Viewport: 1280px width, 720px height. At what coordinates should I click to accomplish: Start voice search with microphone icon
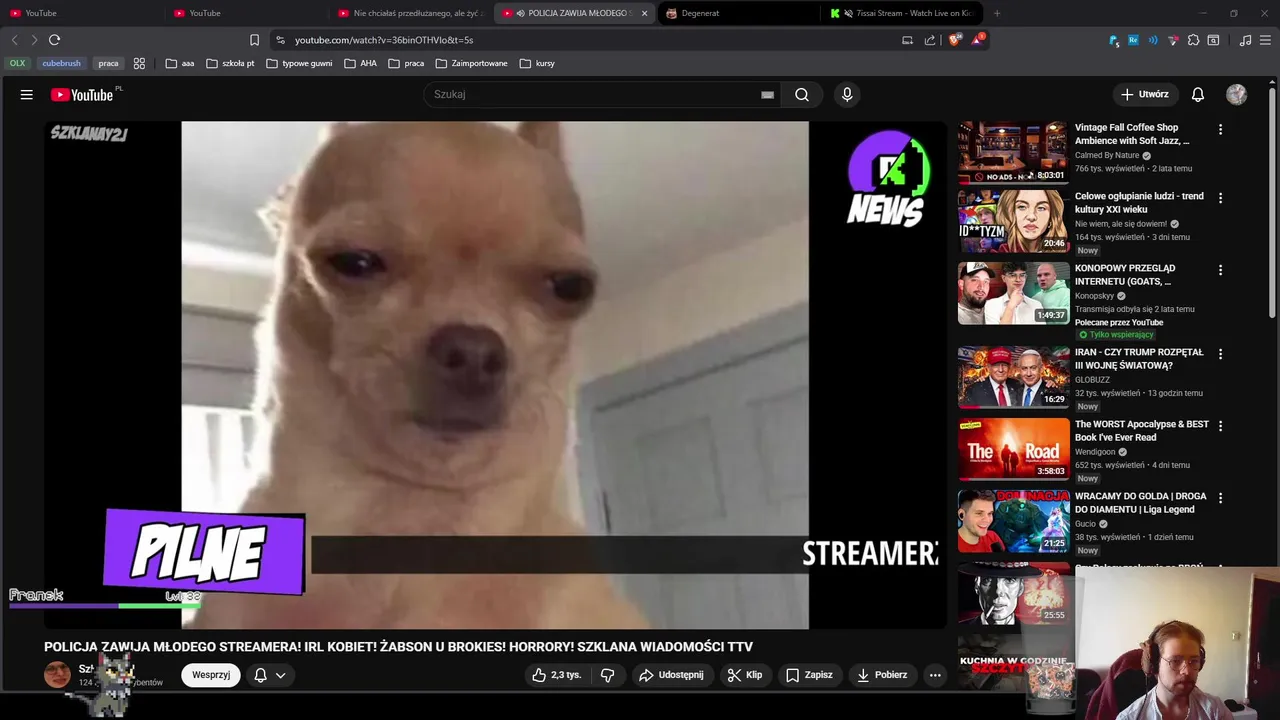(847, 95)
